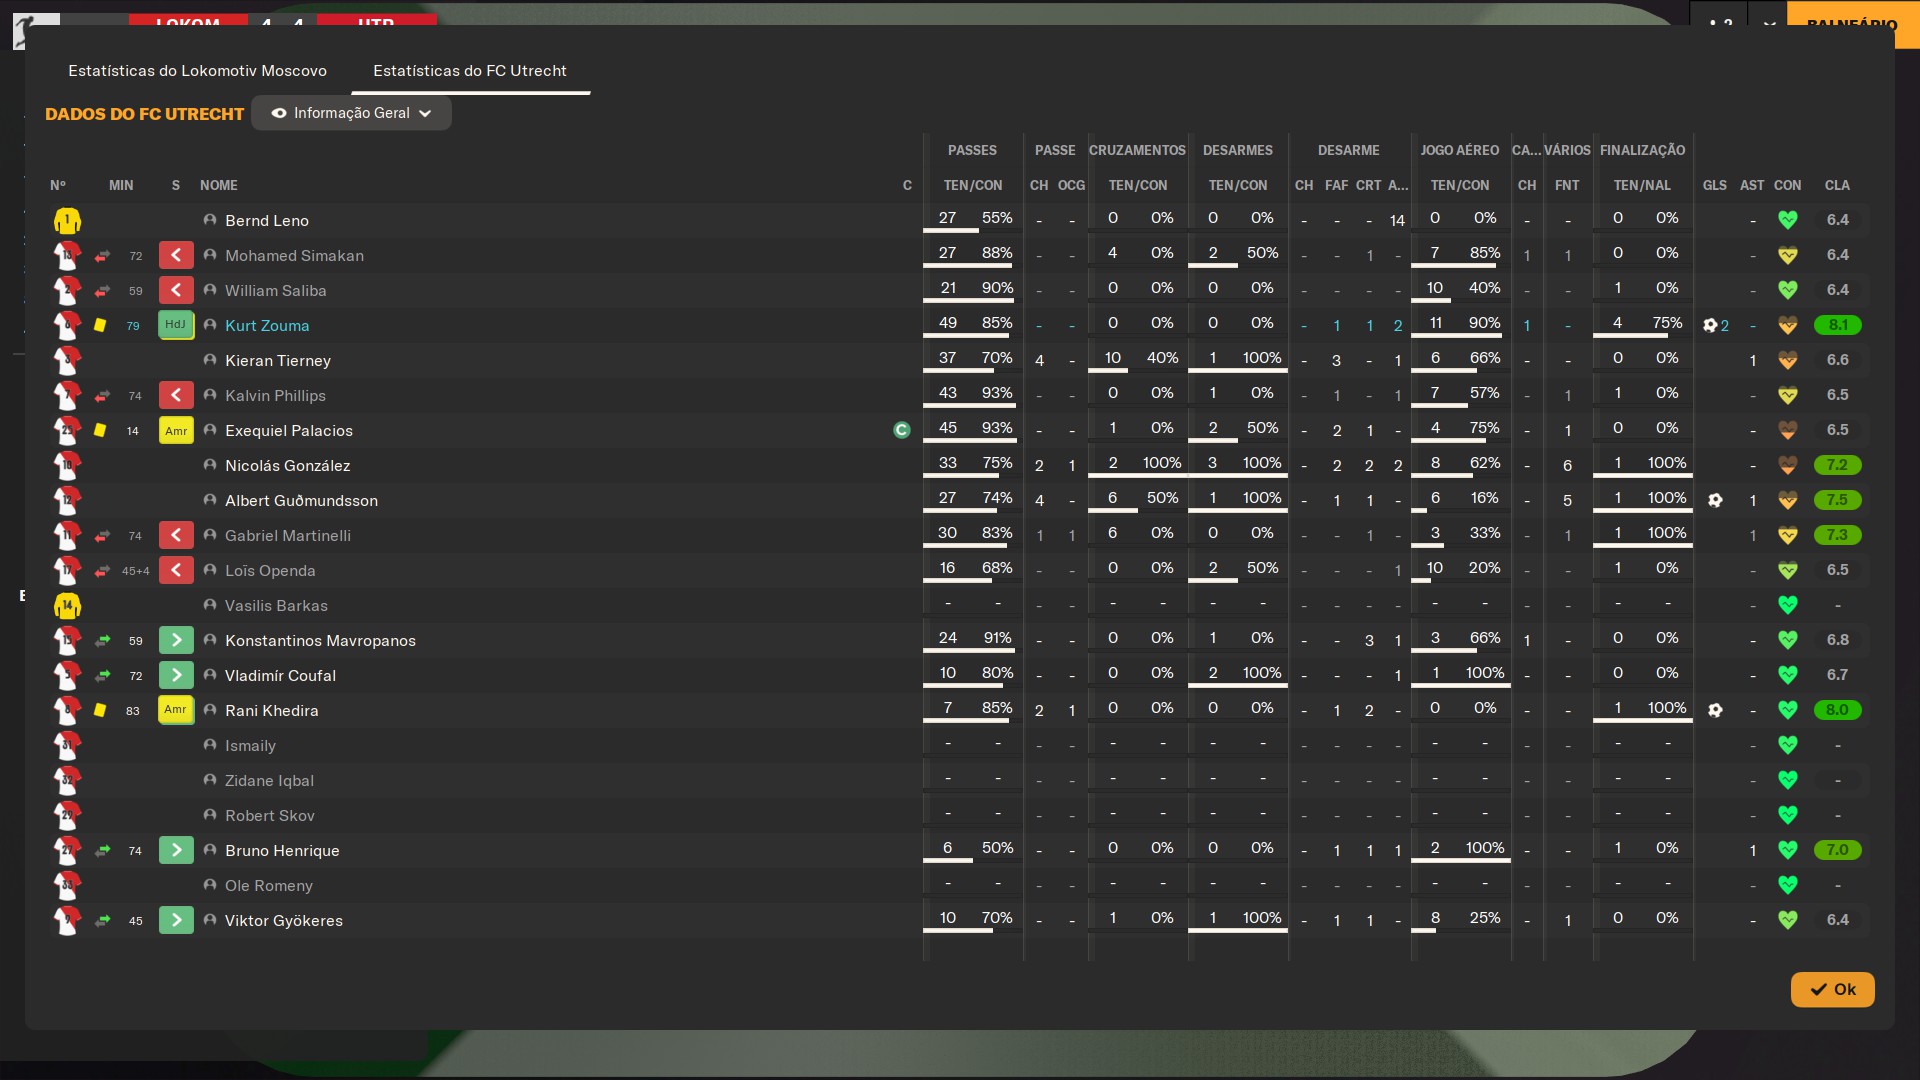Click the orange condition heart for Kieran Tierney
This screenshot has width=1920, height=1080.
tap(1788, 360)
